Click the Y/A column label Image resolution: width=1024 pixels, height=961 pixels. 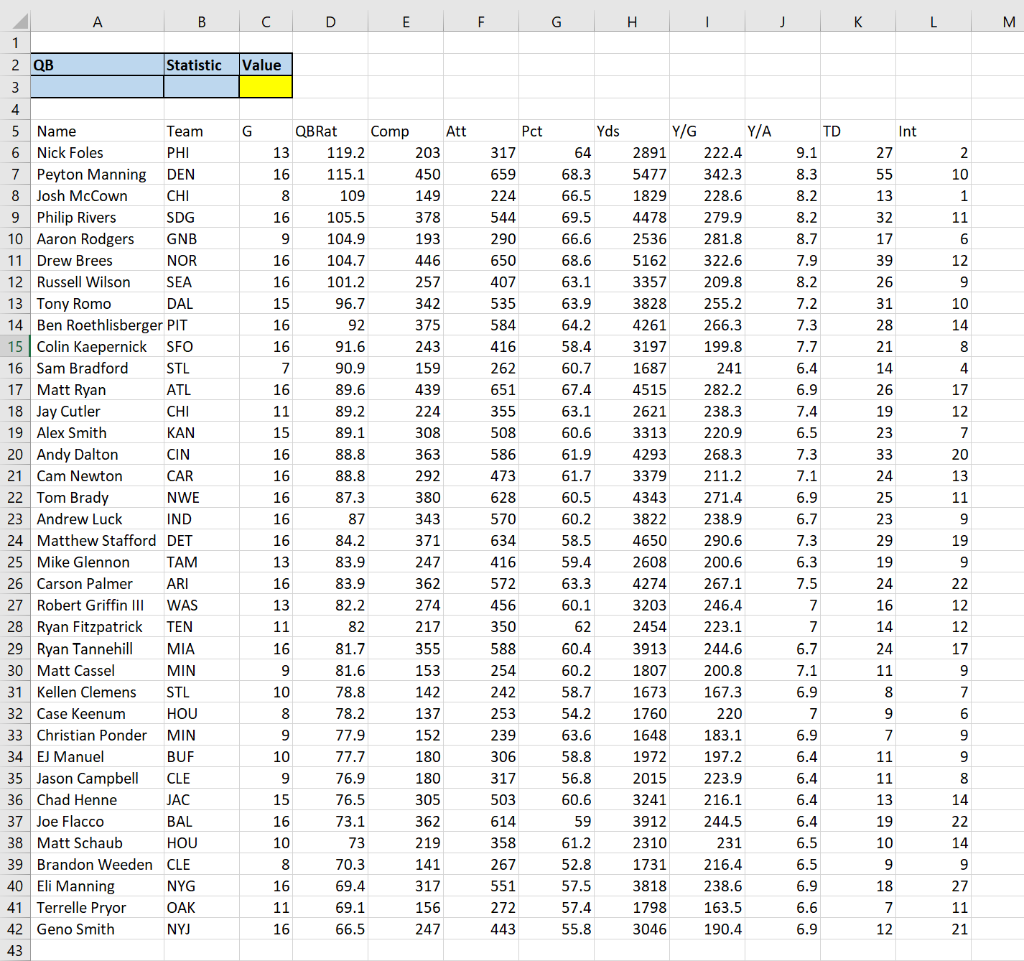759,131
